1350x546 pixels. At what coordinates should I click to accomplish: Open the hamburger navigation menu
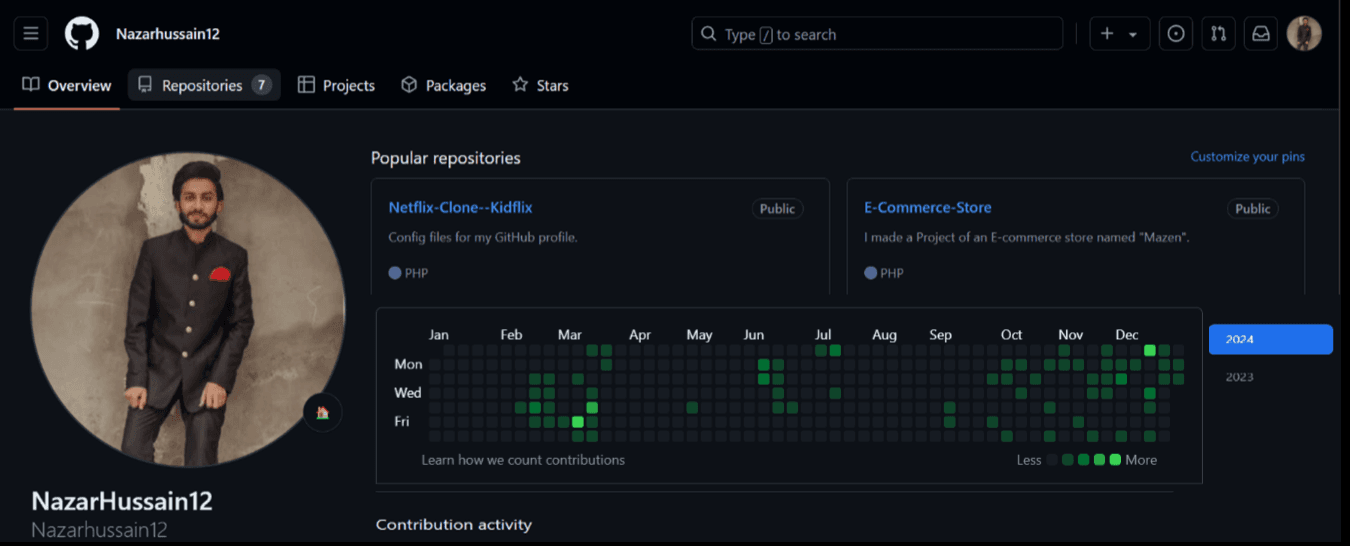coord(31,34)
